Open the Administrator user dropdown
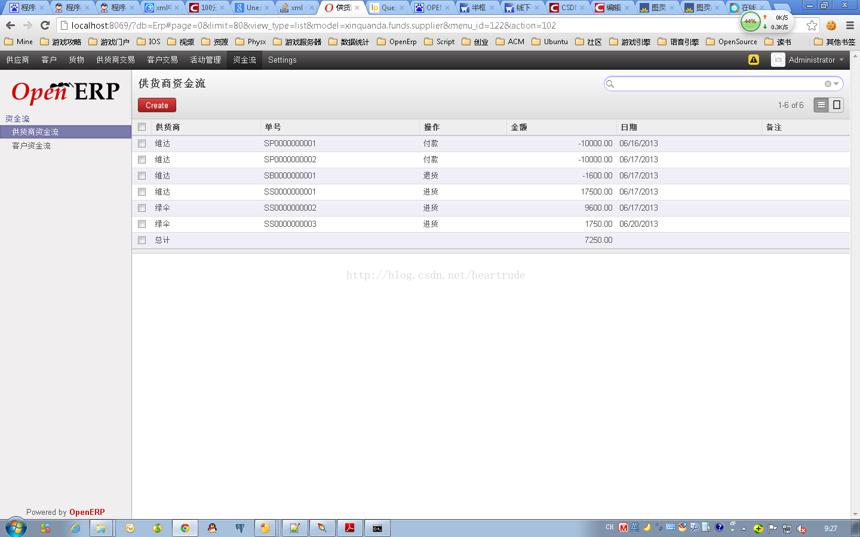Viewport: 860px width, 537px height. [x=808, y=60]
